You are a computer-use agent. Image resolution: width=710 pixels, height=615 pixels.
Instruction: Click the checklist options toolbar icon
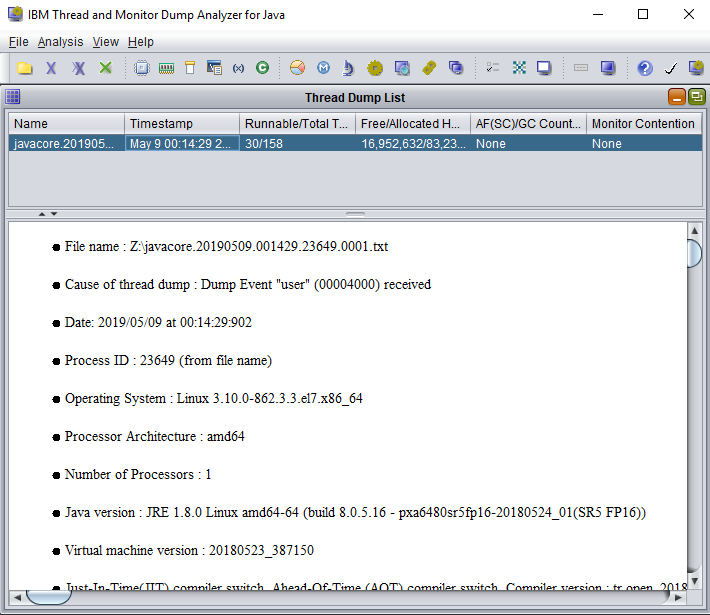coord(492,68)
